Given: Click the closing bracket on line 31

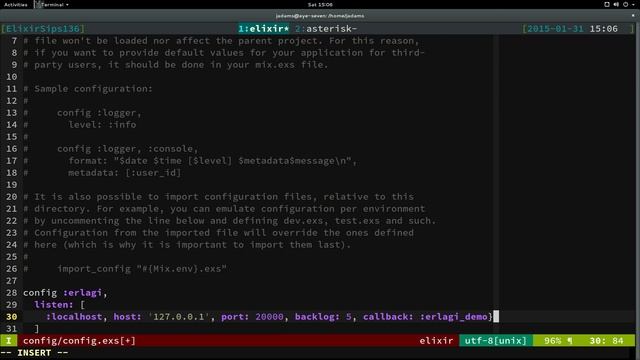Looking at the screenshot, I should pos(37,329).
